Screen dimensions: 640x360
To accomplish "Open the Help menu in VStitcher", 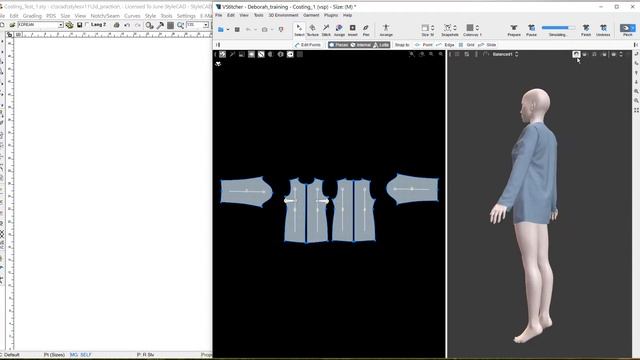I will click(x=347, y=15).
